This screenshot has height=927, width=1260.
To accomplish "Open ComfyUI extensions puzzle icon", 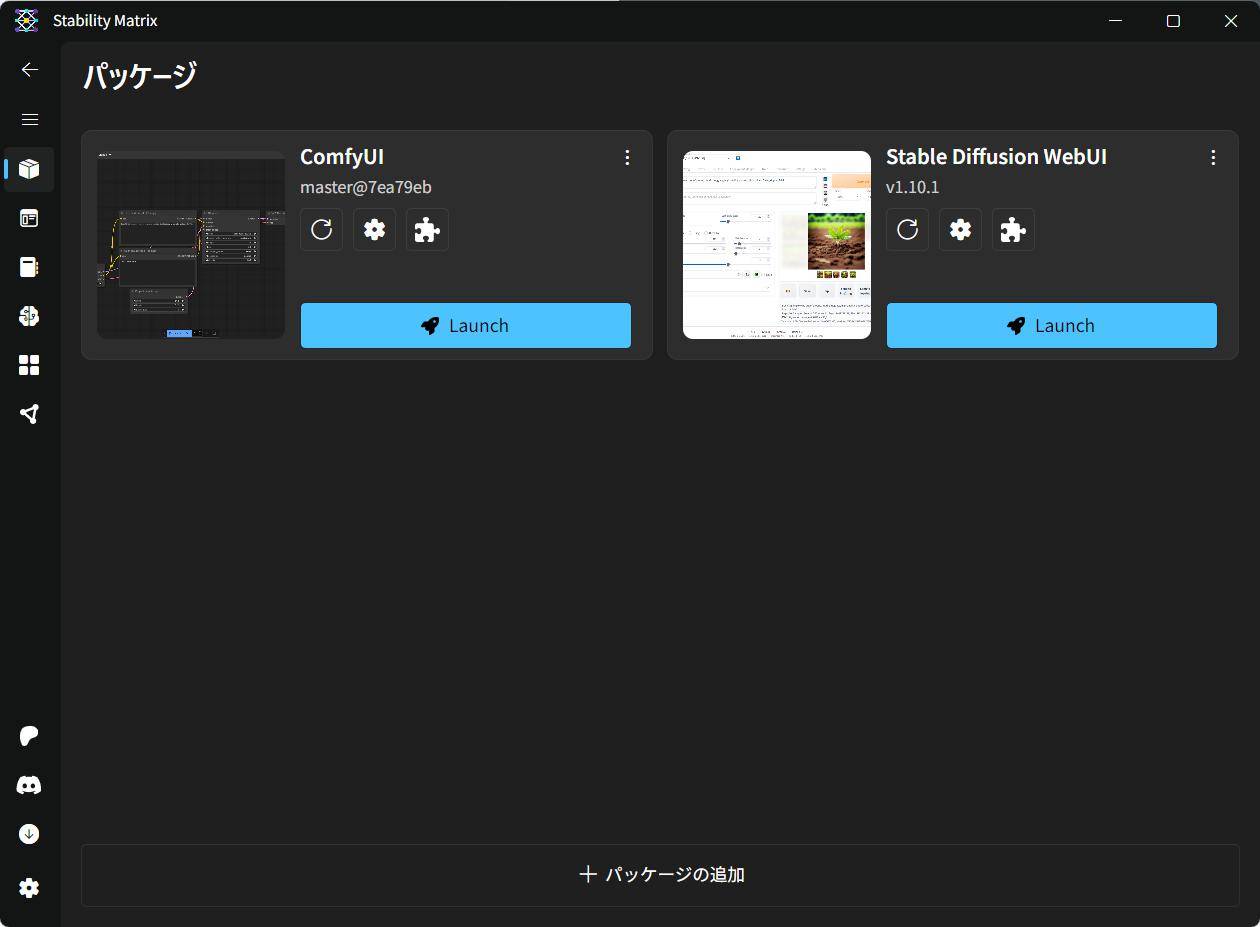I will click(427, 230).
